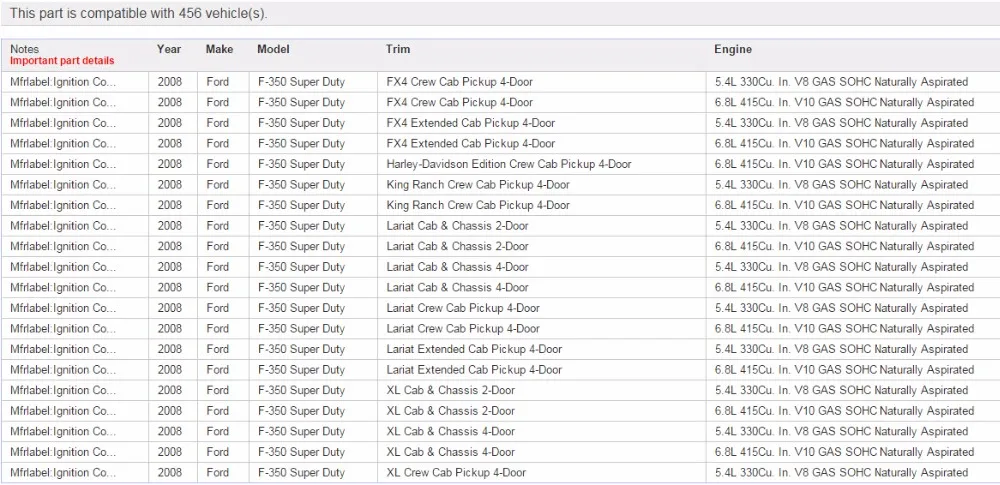The width and height of the screenshot is (1000, 485).
Task: Select Lariat Extended Cab Pickup 5.4L trim cell
Action: 541,349
